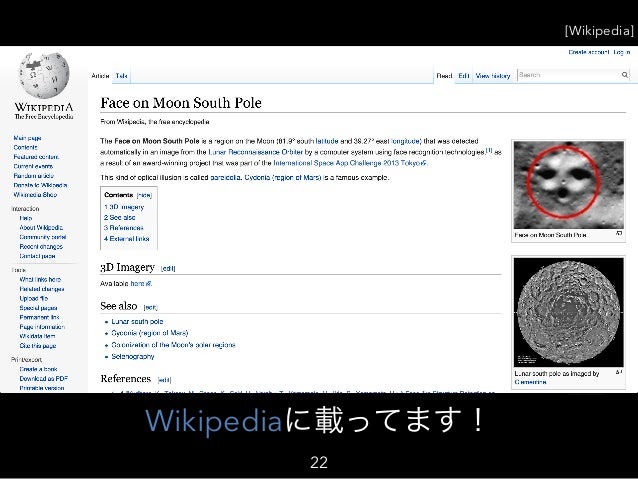Click the Log in link
The height and width of the screenshot is (479, 638).
click(622, 52)
